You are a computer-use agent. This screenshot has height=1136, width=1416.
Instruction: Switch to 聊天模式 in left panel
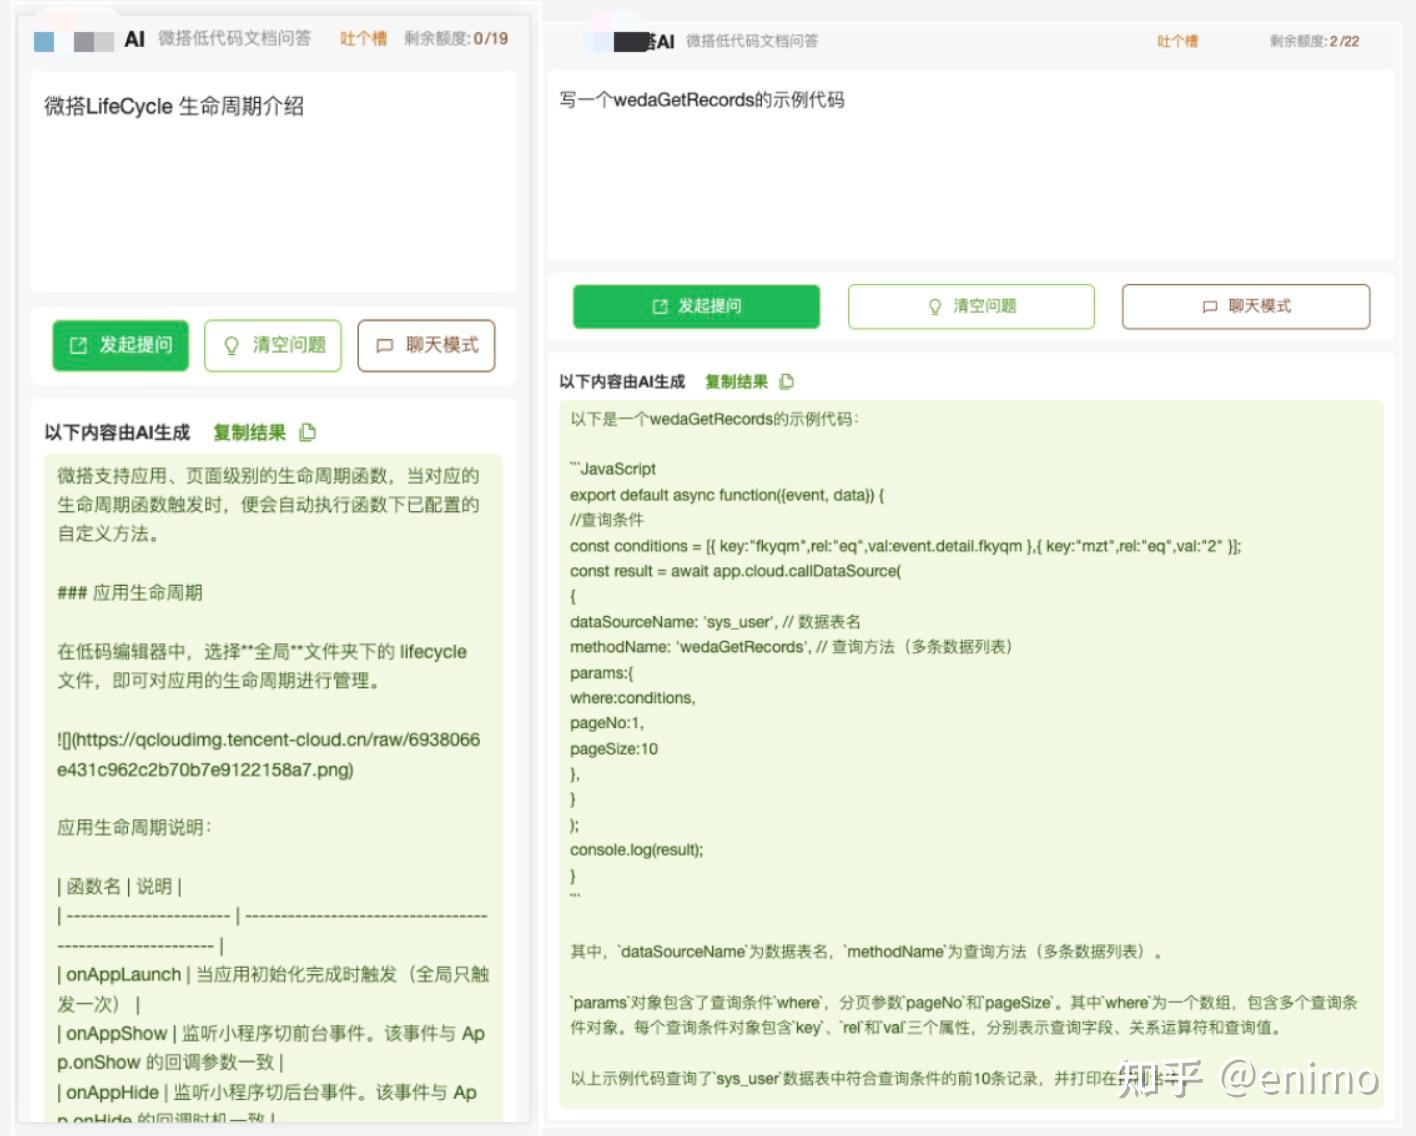point(426,346)
